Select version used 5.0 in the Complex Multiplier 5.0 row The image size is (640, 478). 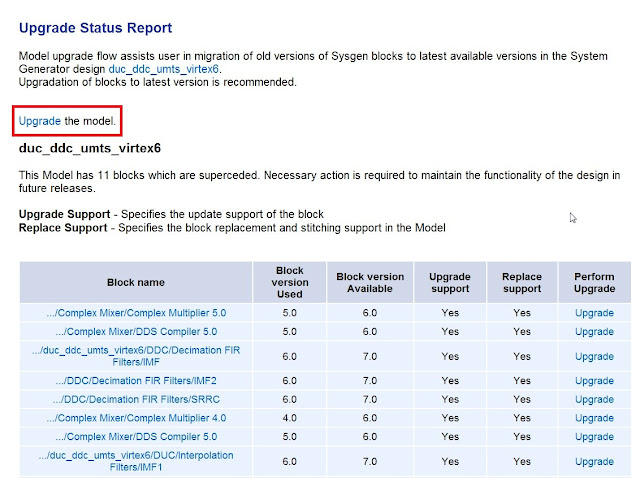[289, 313]
